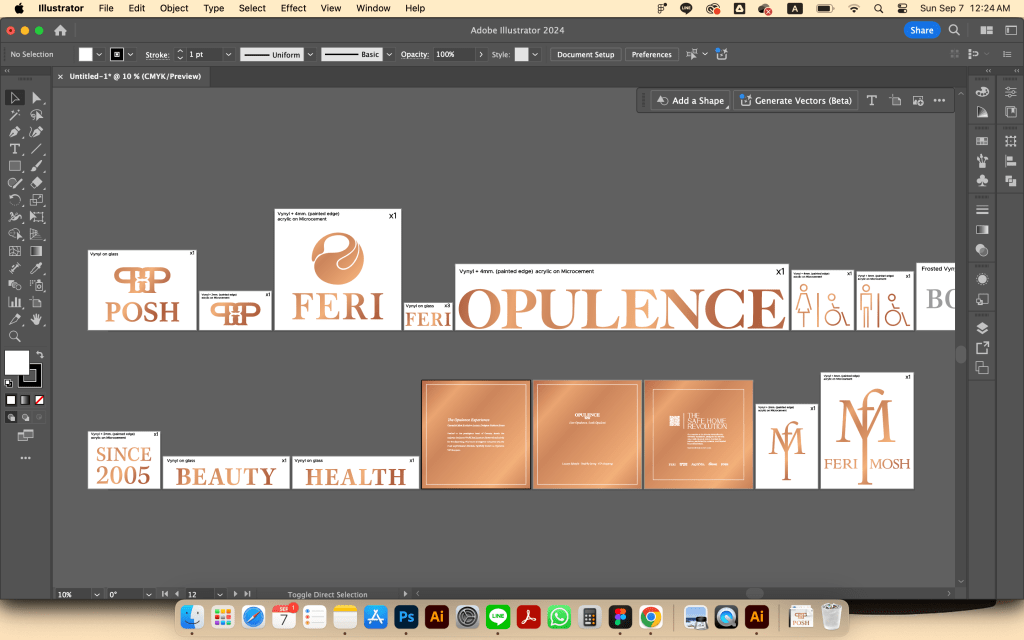
Task: Swap fill and stroke colors
Action: coord(40,355)
